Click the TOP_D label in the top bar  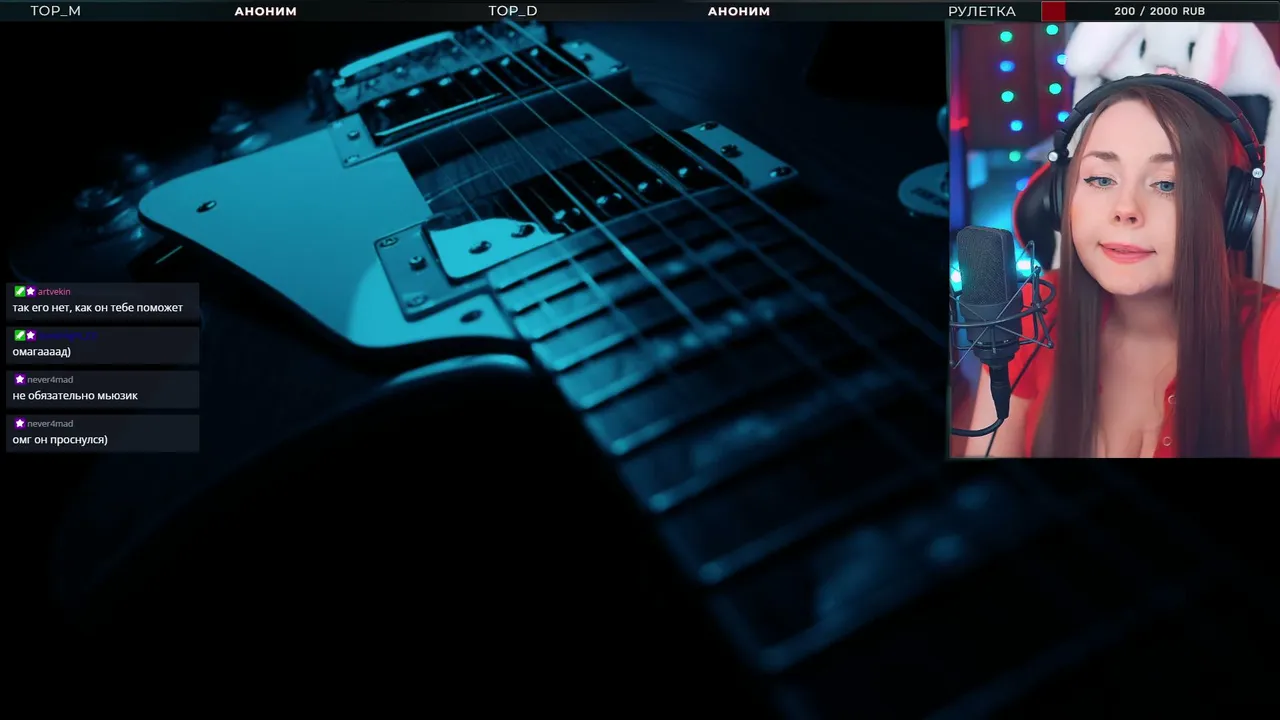coord(513,11)
